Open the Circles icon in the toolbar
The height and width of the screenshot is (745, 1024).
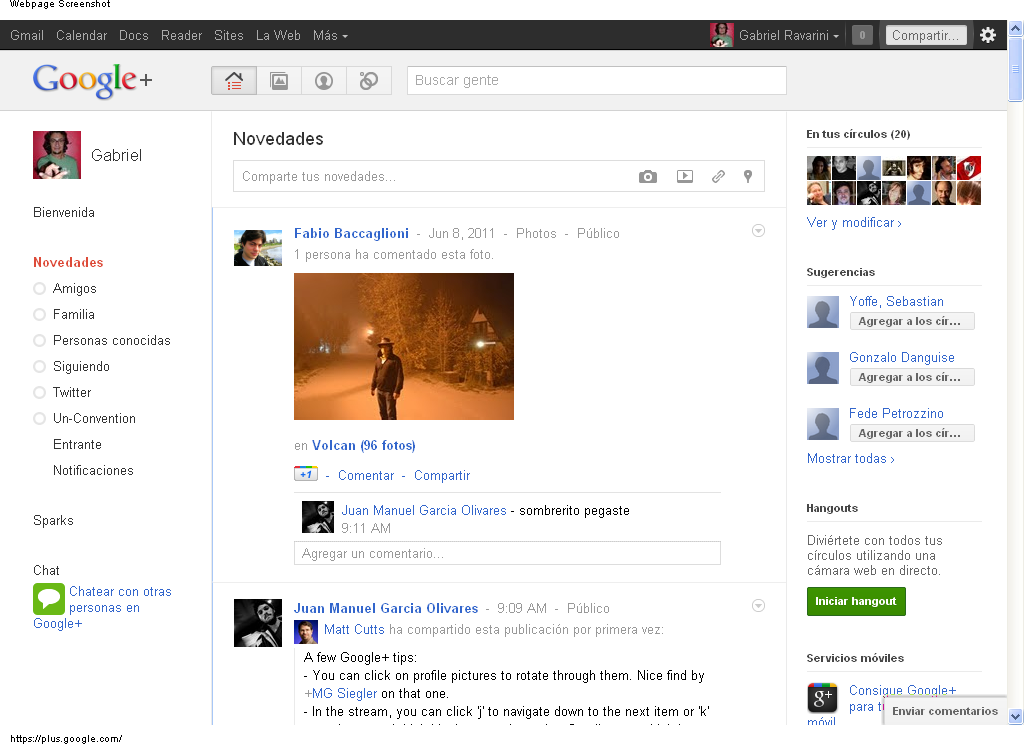pyautogui.click(x=369, y=81)
